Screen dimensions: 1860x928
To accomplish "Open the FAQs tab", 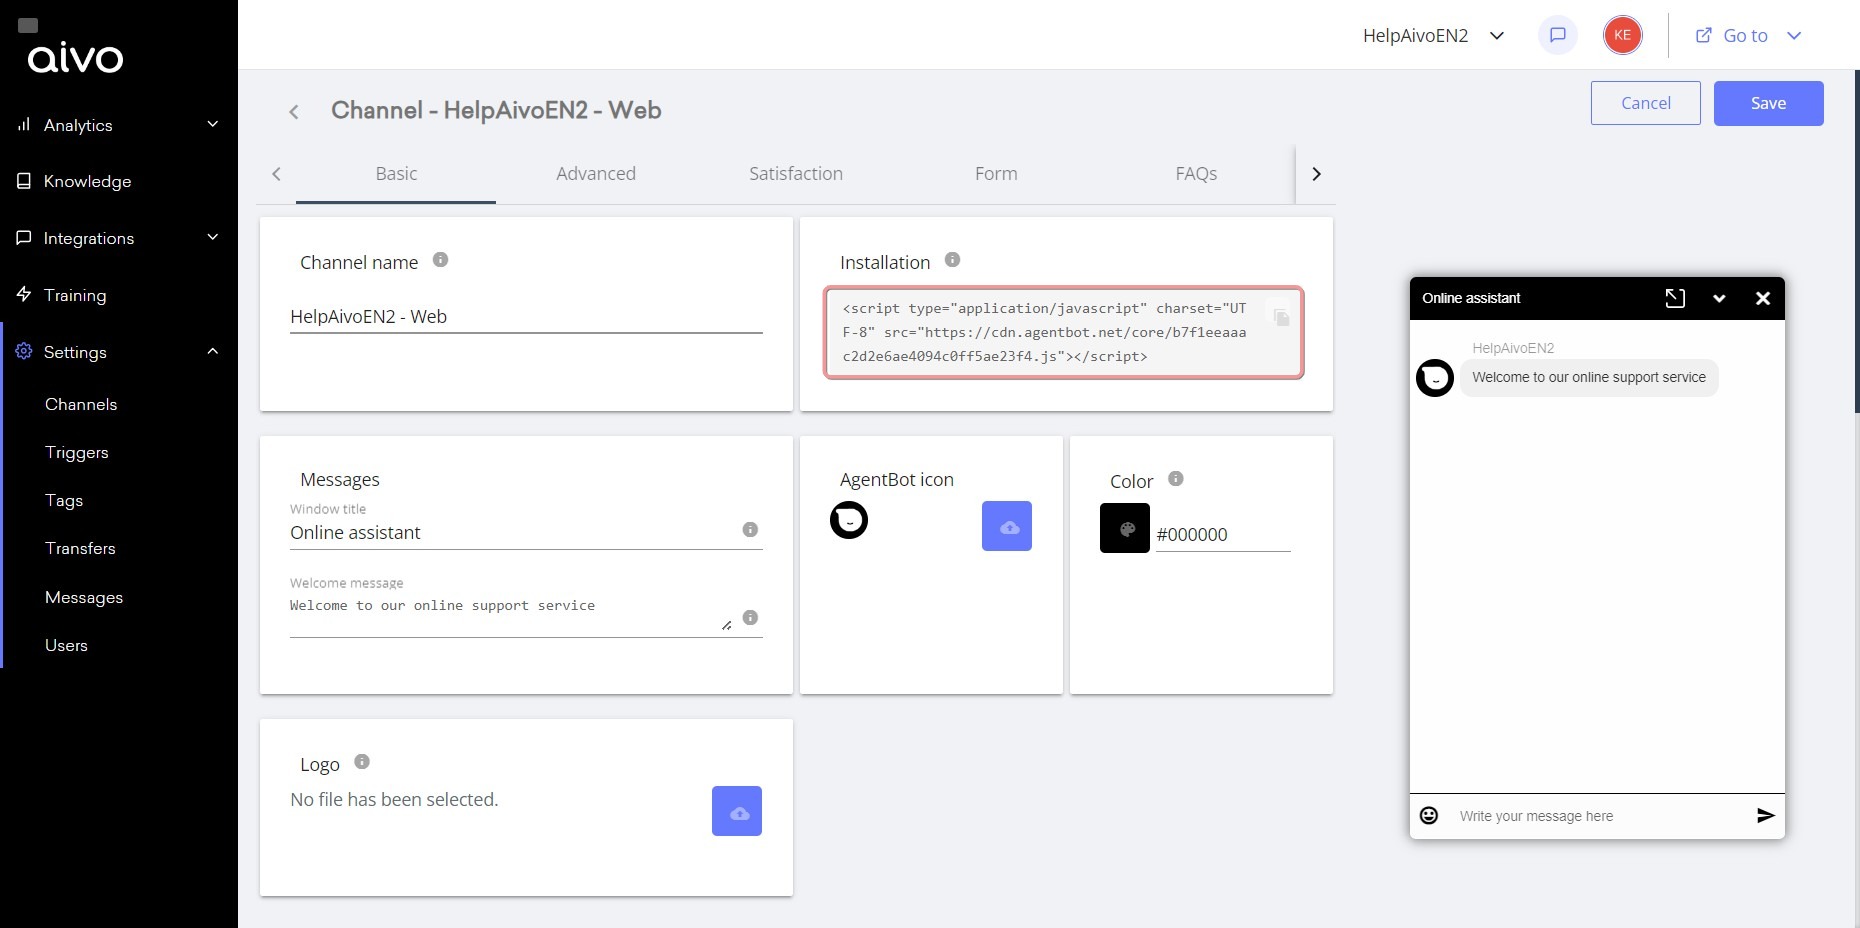I will [1195, 173].
